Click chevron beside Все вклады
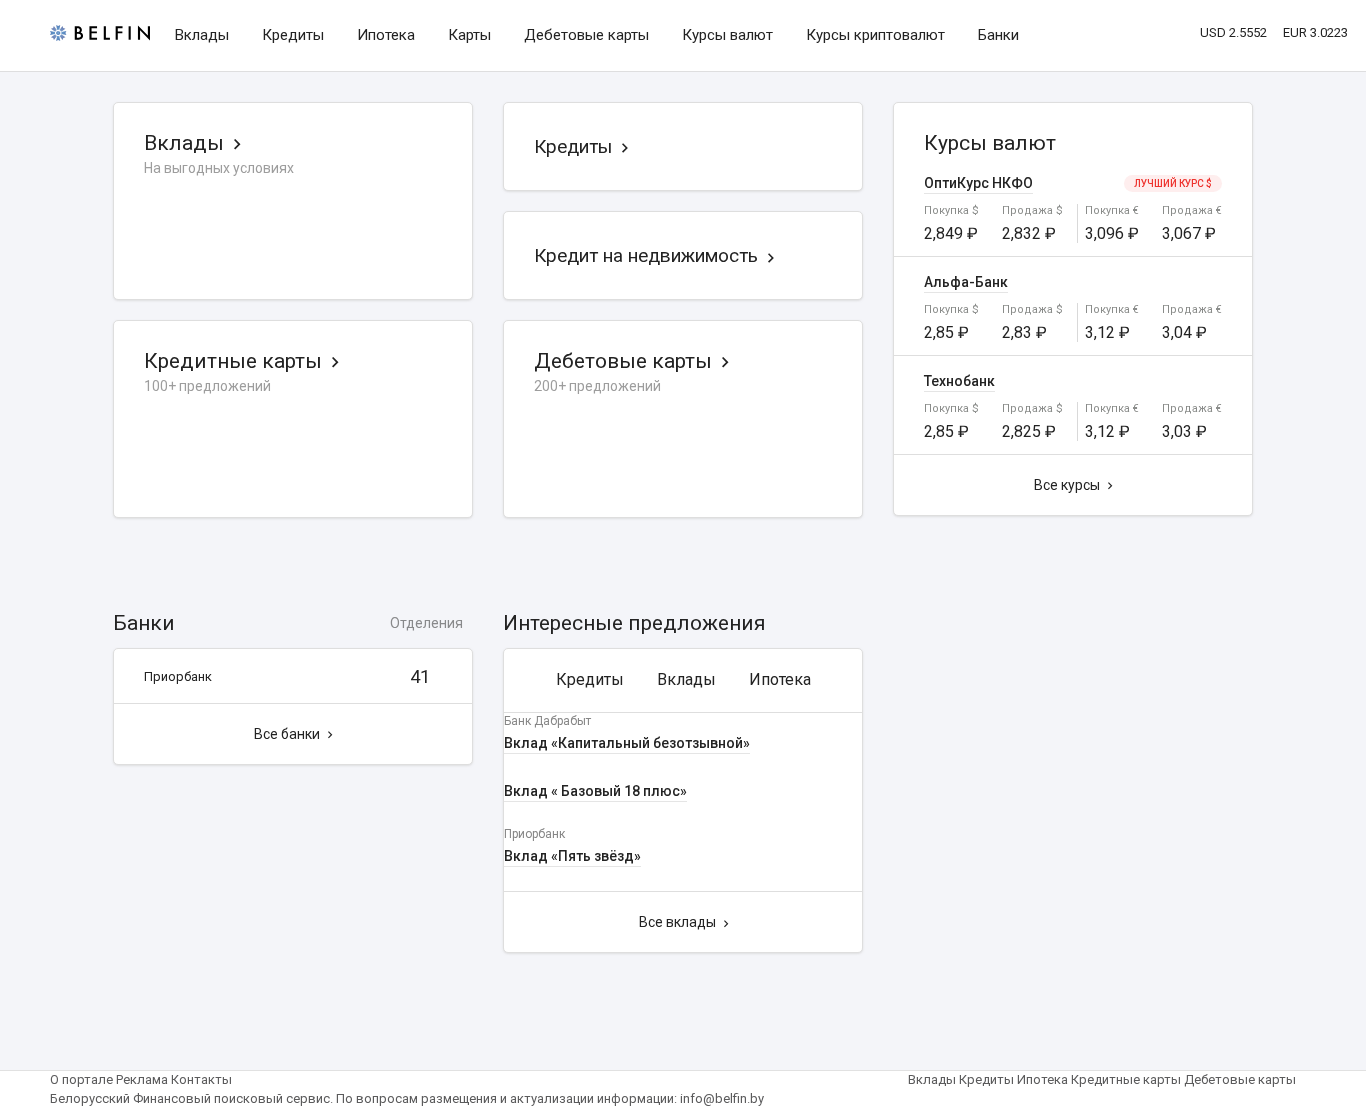This screenshot has height=1108, width=1366. tap(726, 923)
